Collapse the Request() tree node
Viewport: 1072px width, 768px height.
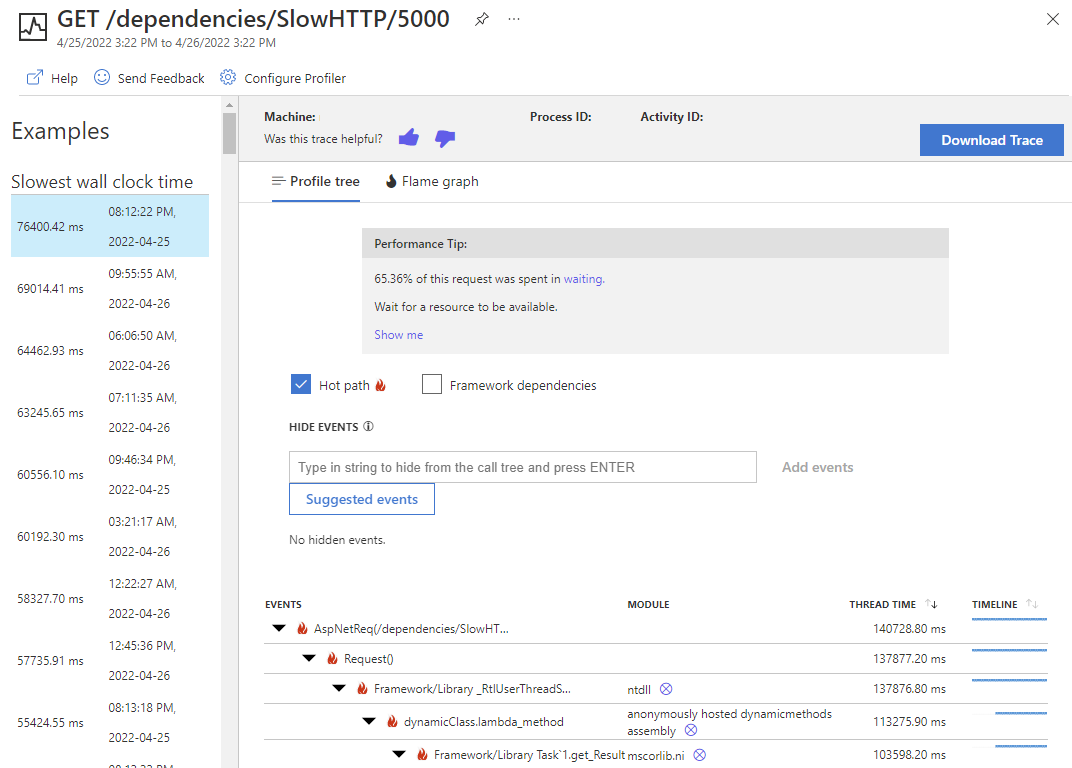point(309,658)
